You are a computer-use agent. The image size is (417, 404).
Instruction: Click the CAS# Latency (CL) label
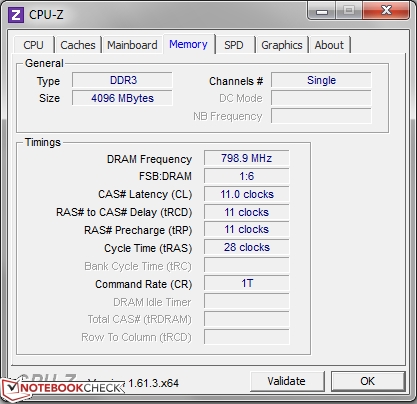pos(145,194)
